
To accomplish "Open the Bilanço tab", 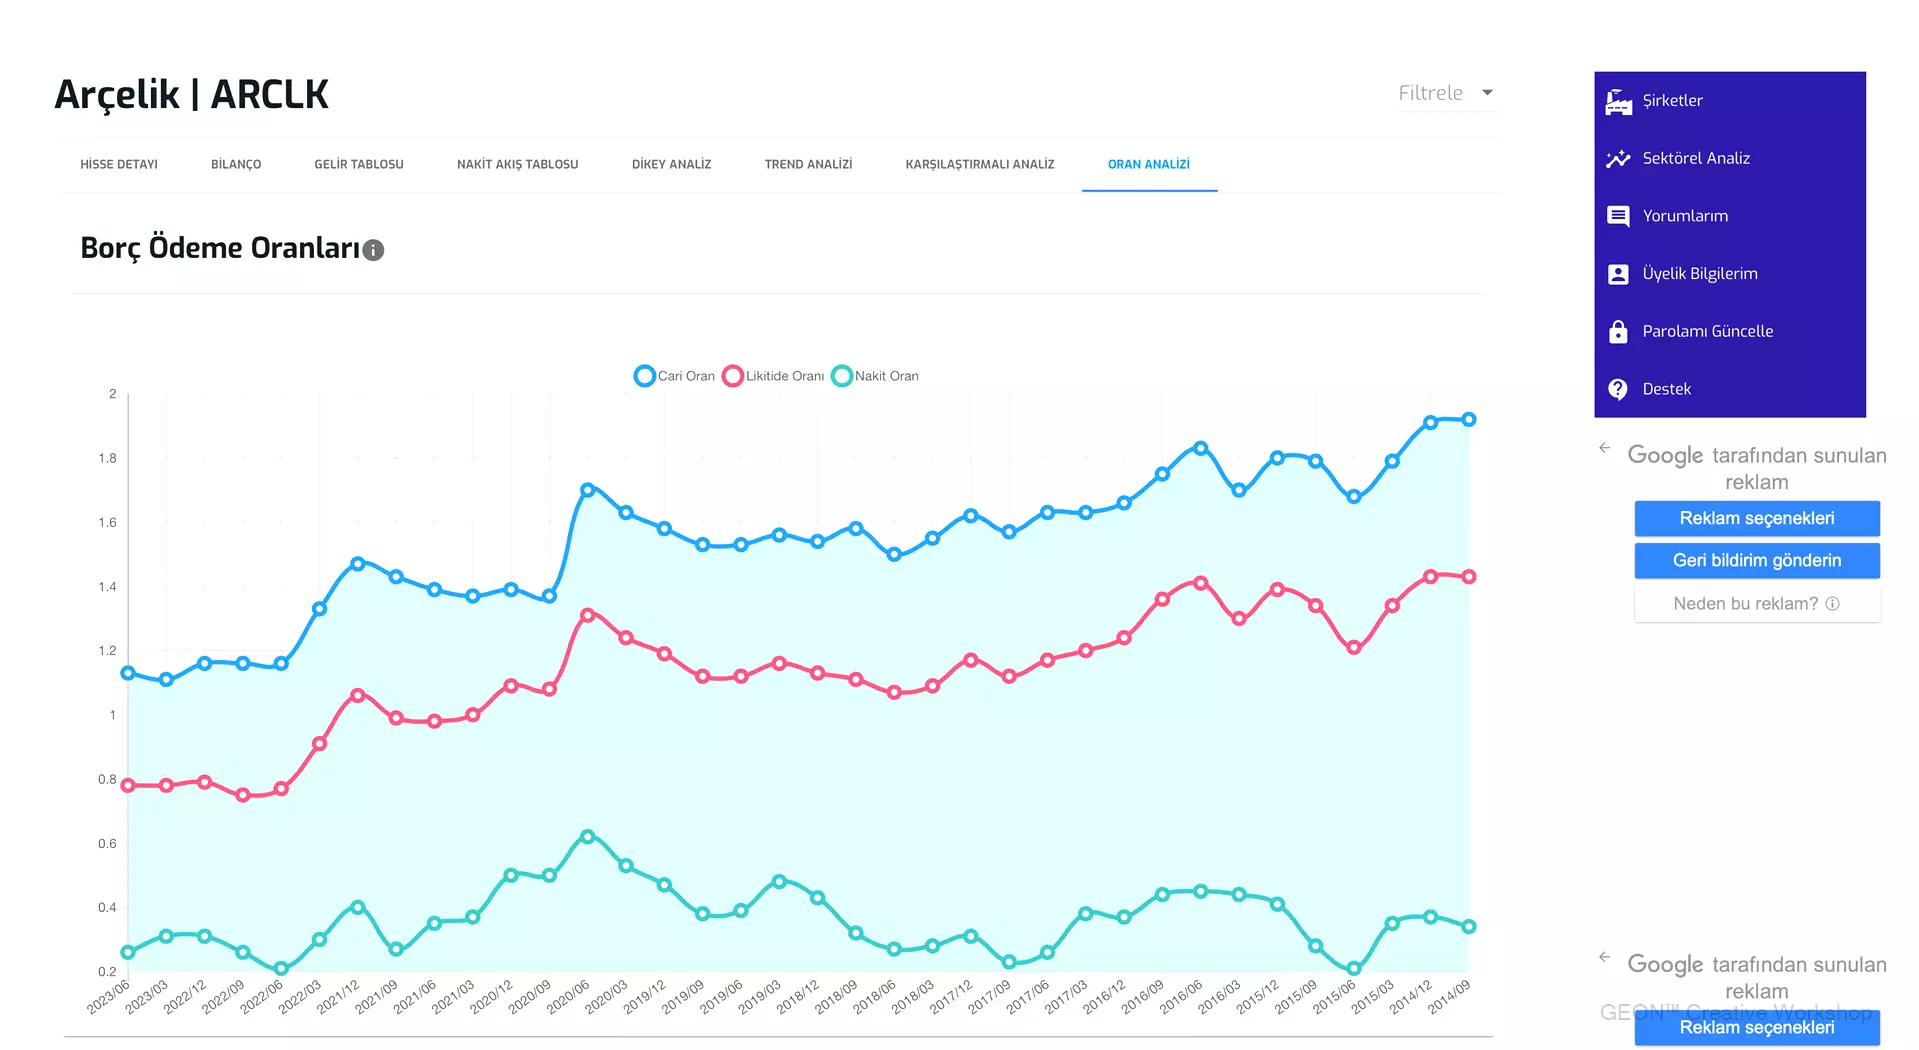I will (236, 164).
